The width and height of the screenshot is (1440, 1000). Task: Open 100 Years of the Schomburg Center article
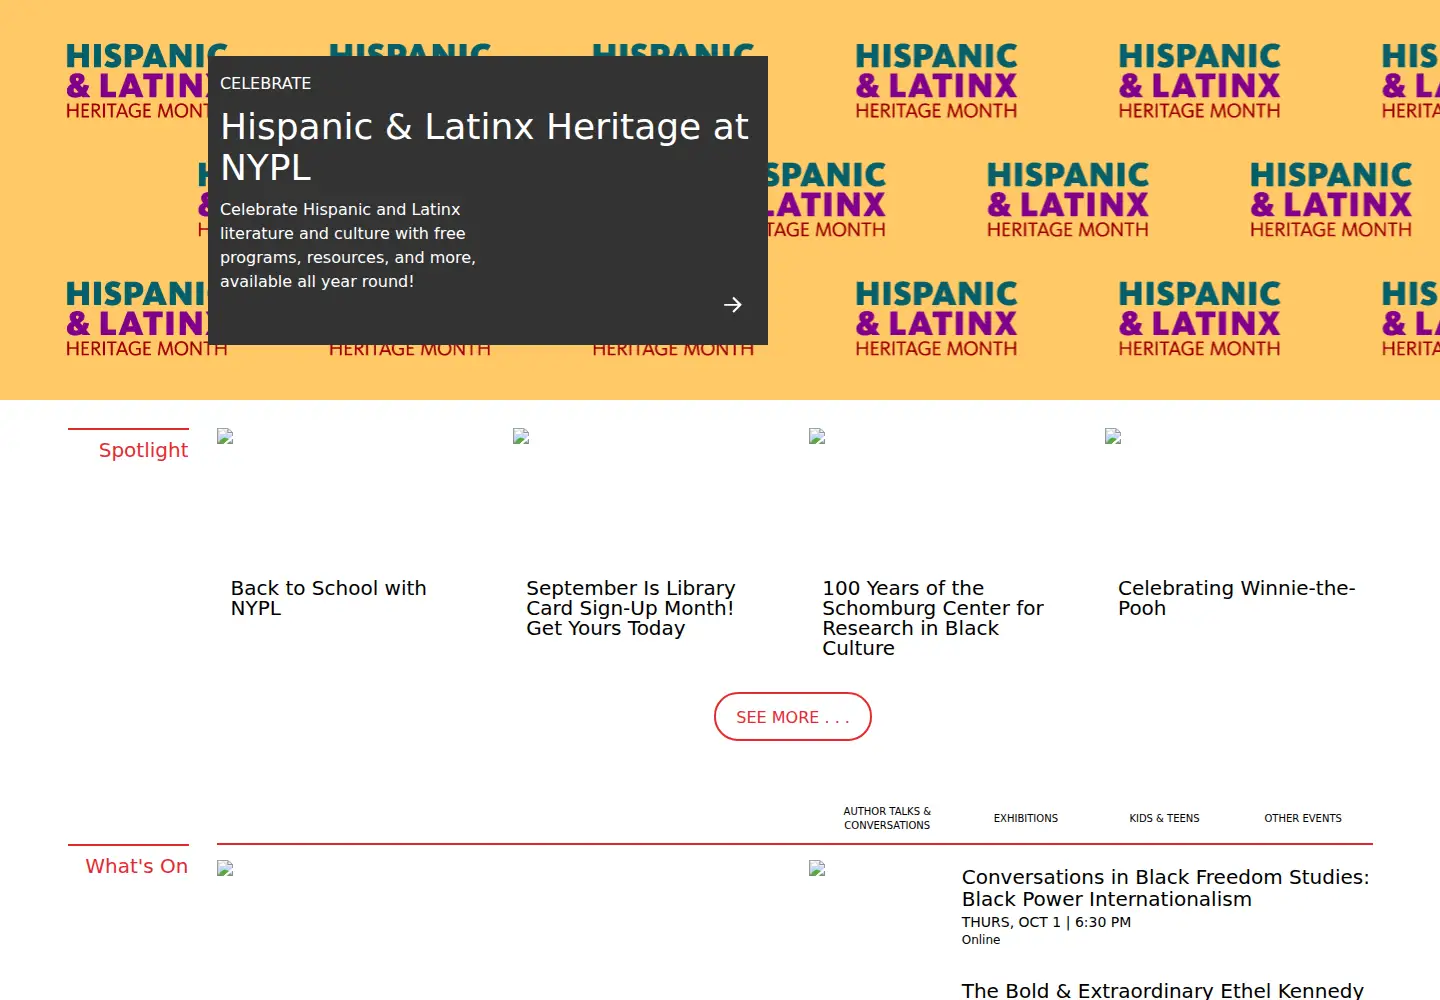[x=933, y=618]
